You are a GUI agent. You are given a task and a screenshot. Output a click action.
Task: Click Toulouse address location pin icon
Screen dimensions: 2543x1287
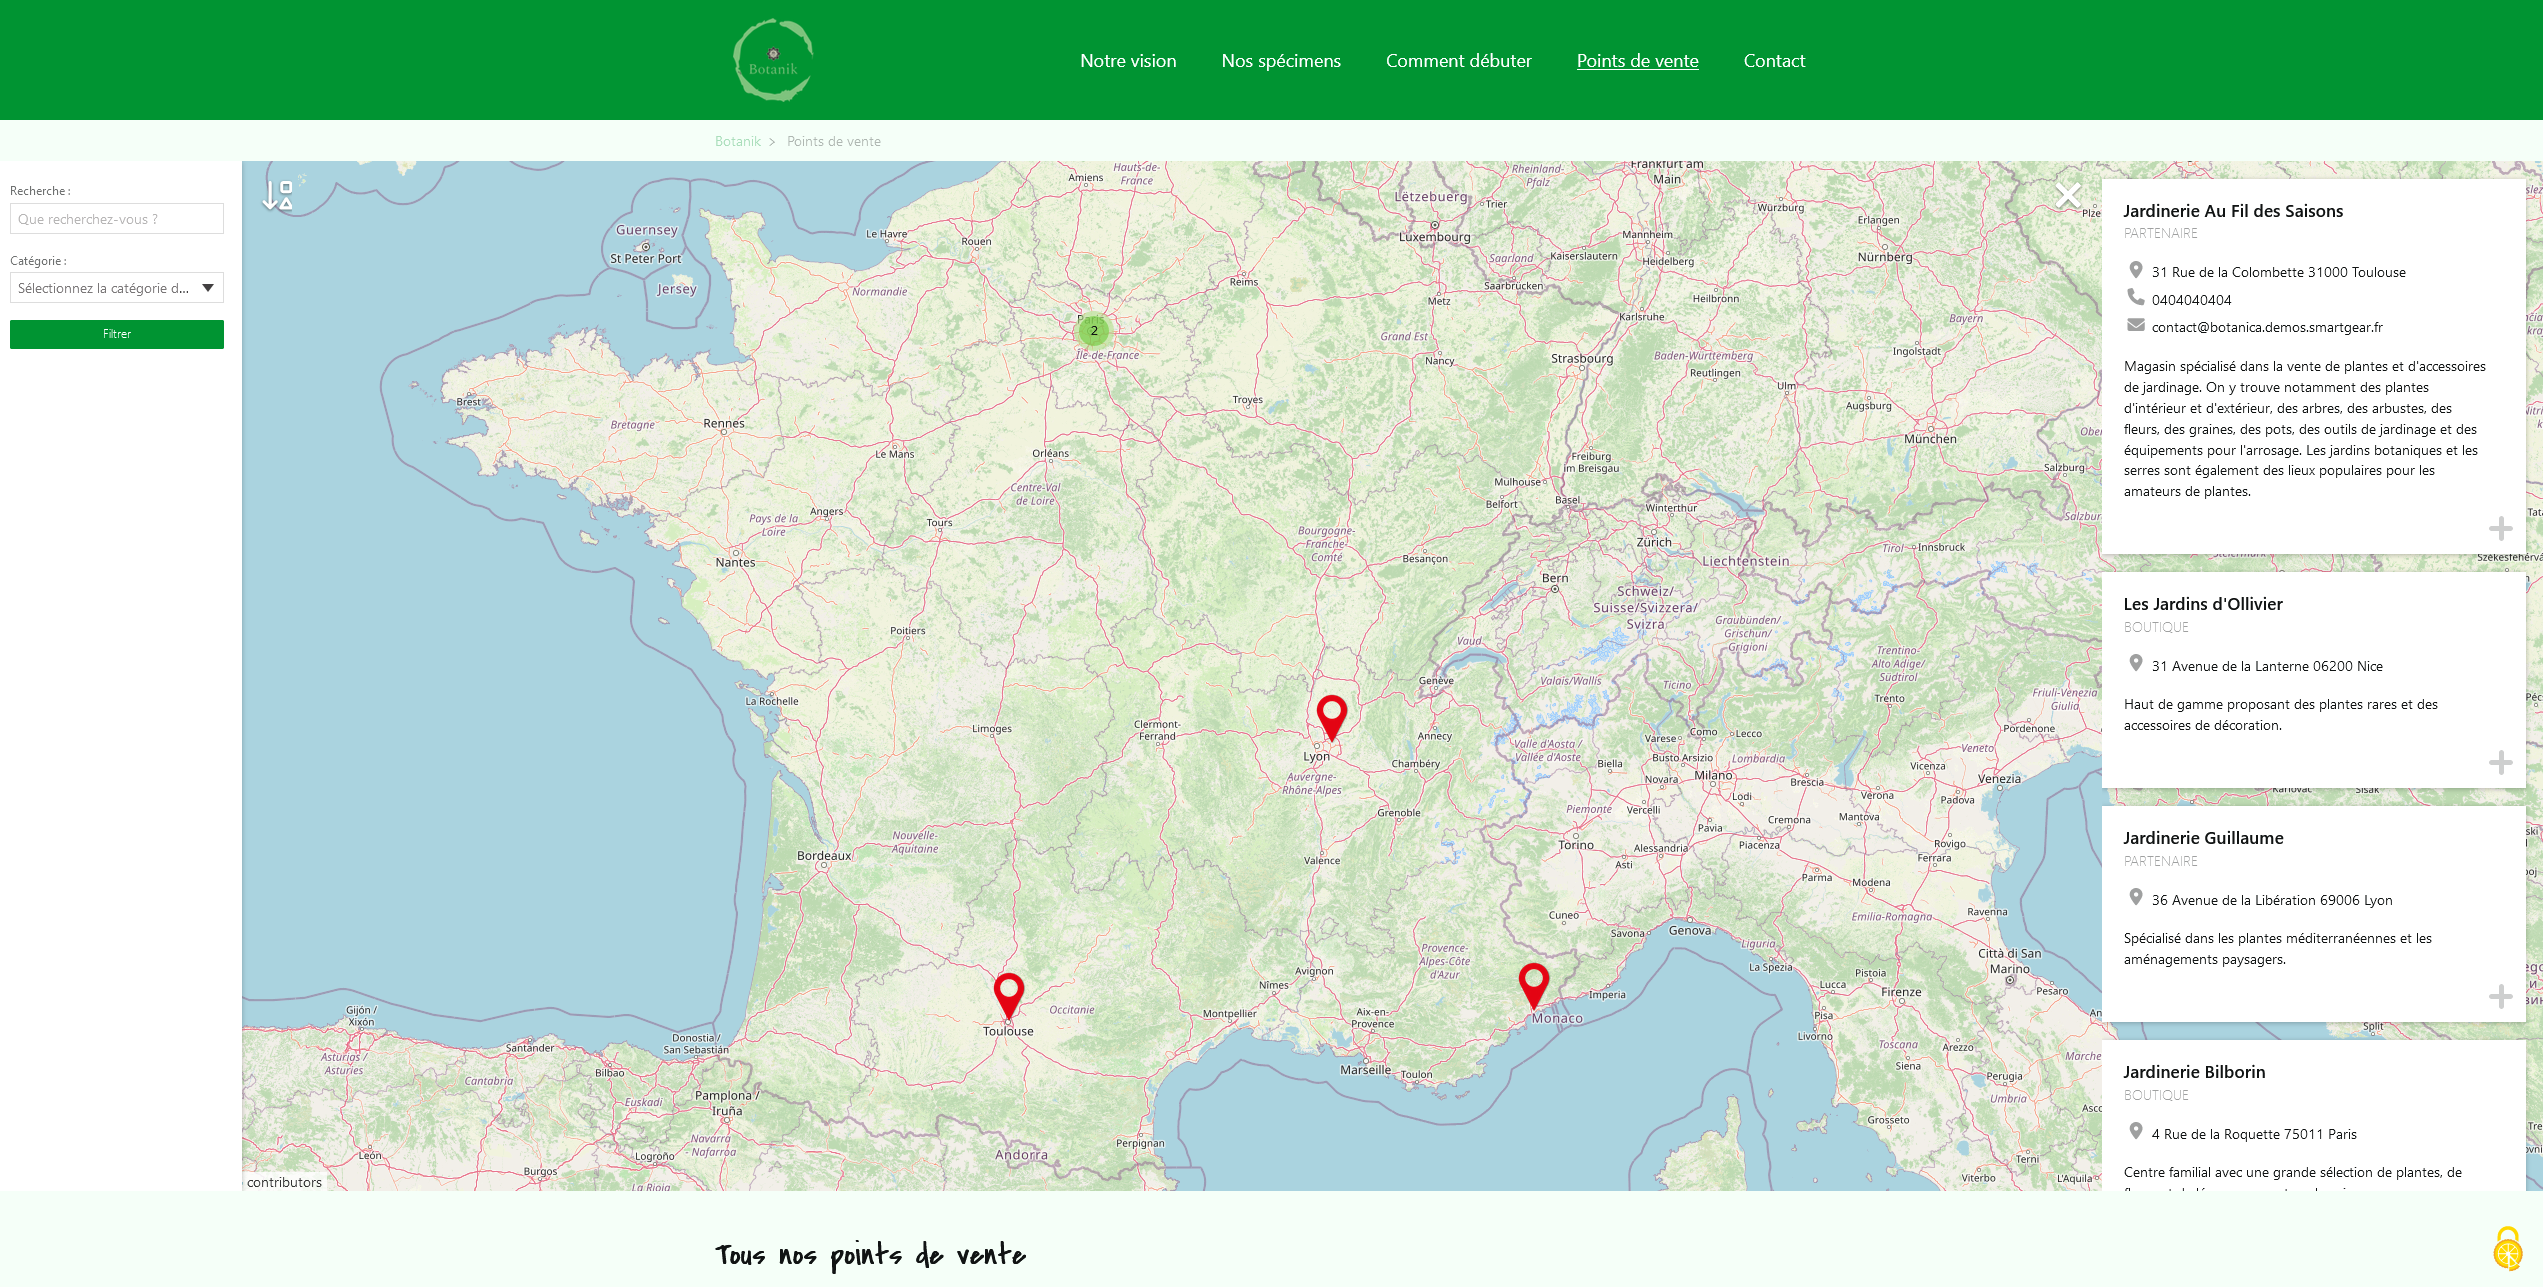coord(2135,270)
